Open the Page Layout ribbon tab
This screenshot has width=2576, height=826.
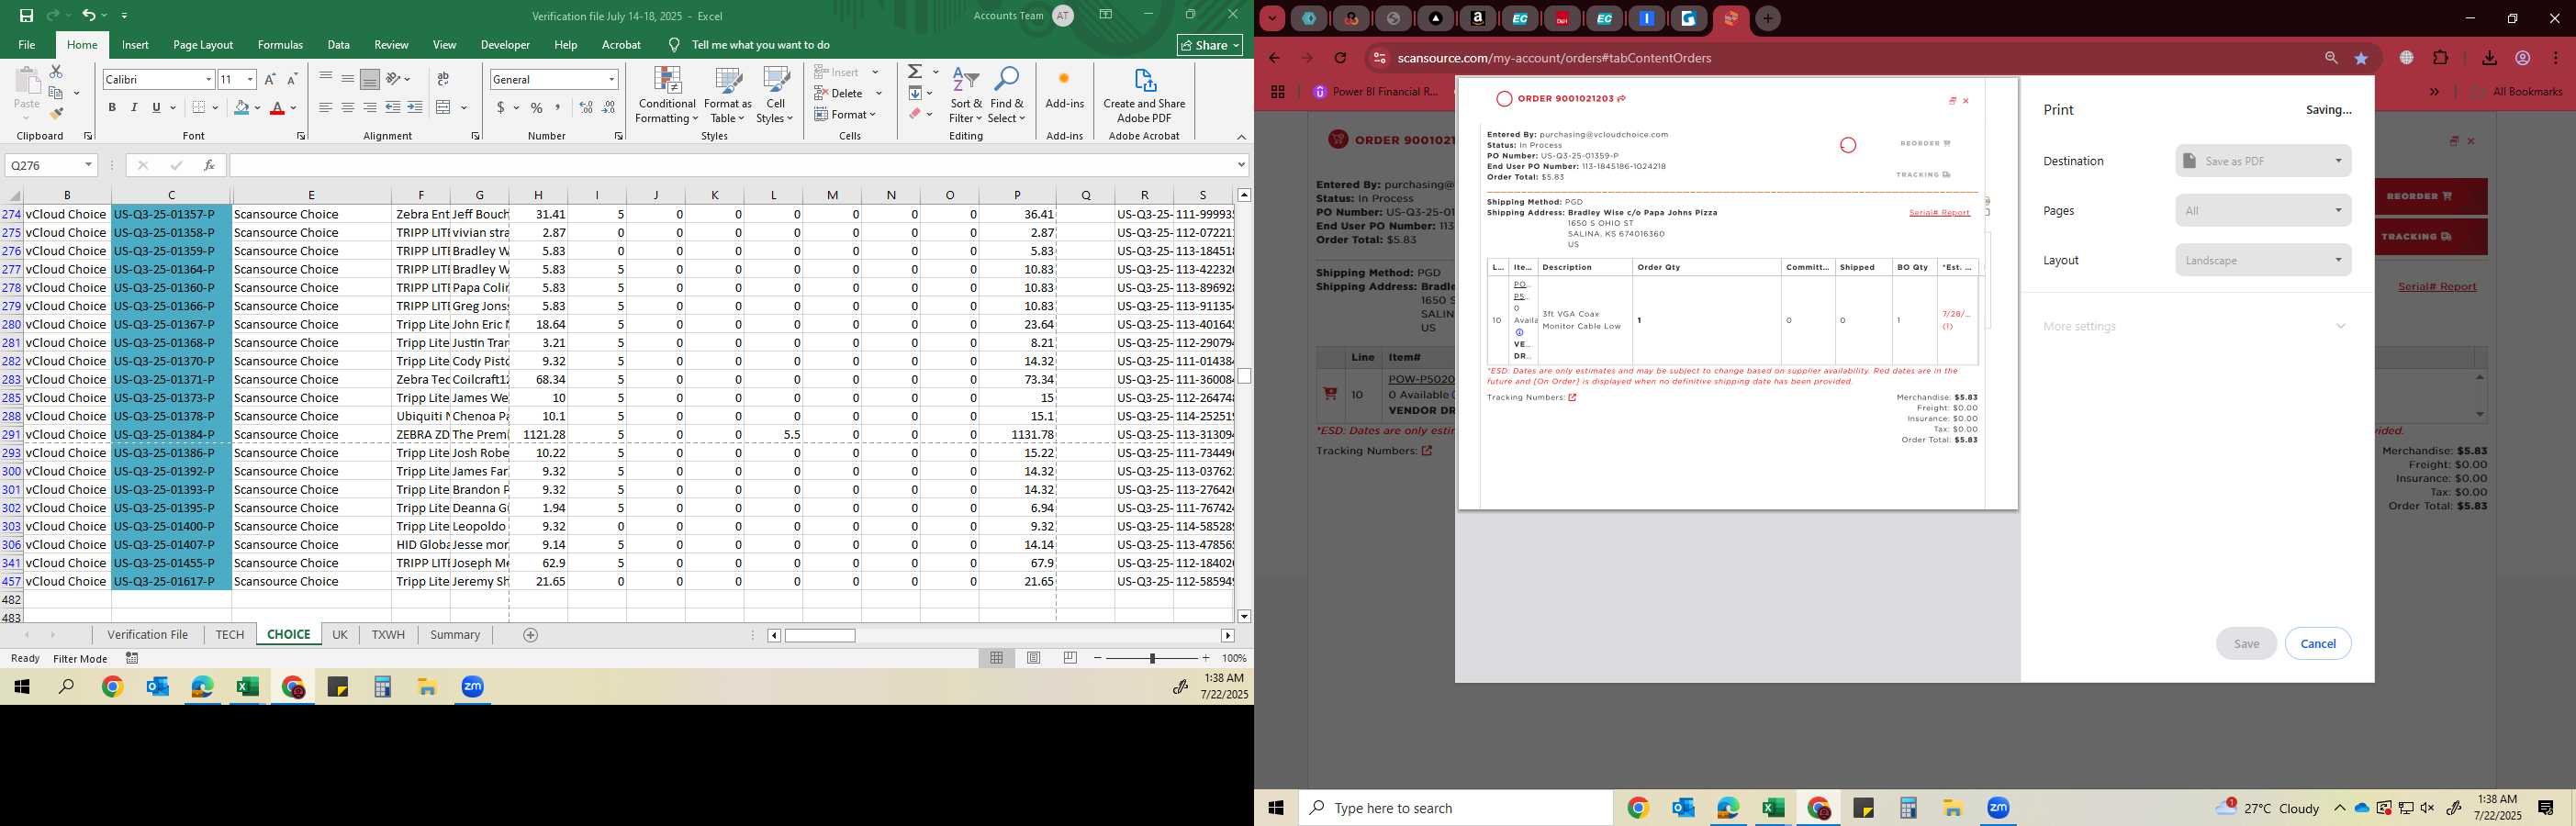[203, 45]
